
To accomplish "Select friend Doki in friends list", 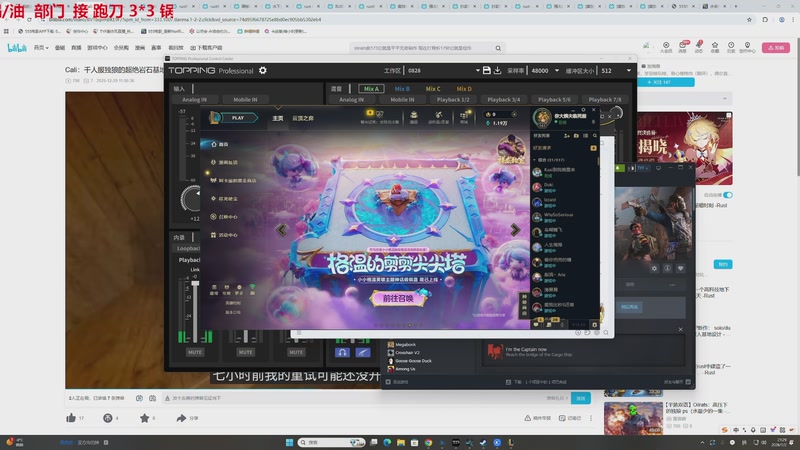I will coord(564,187).
